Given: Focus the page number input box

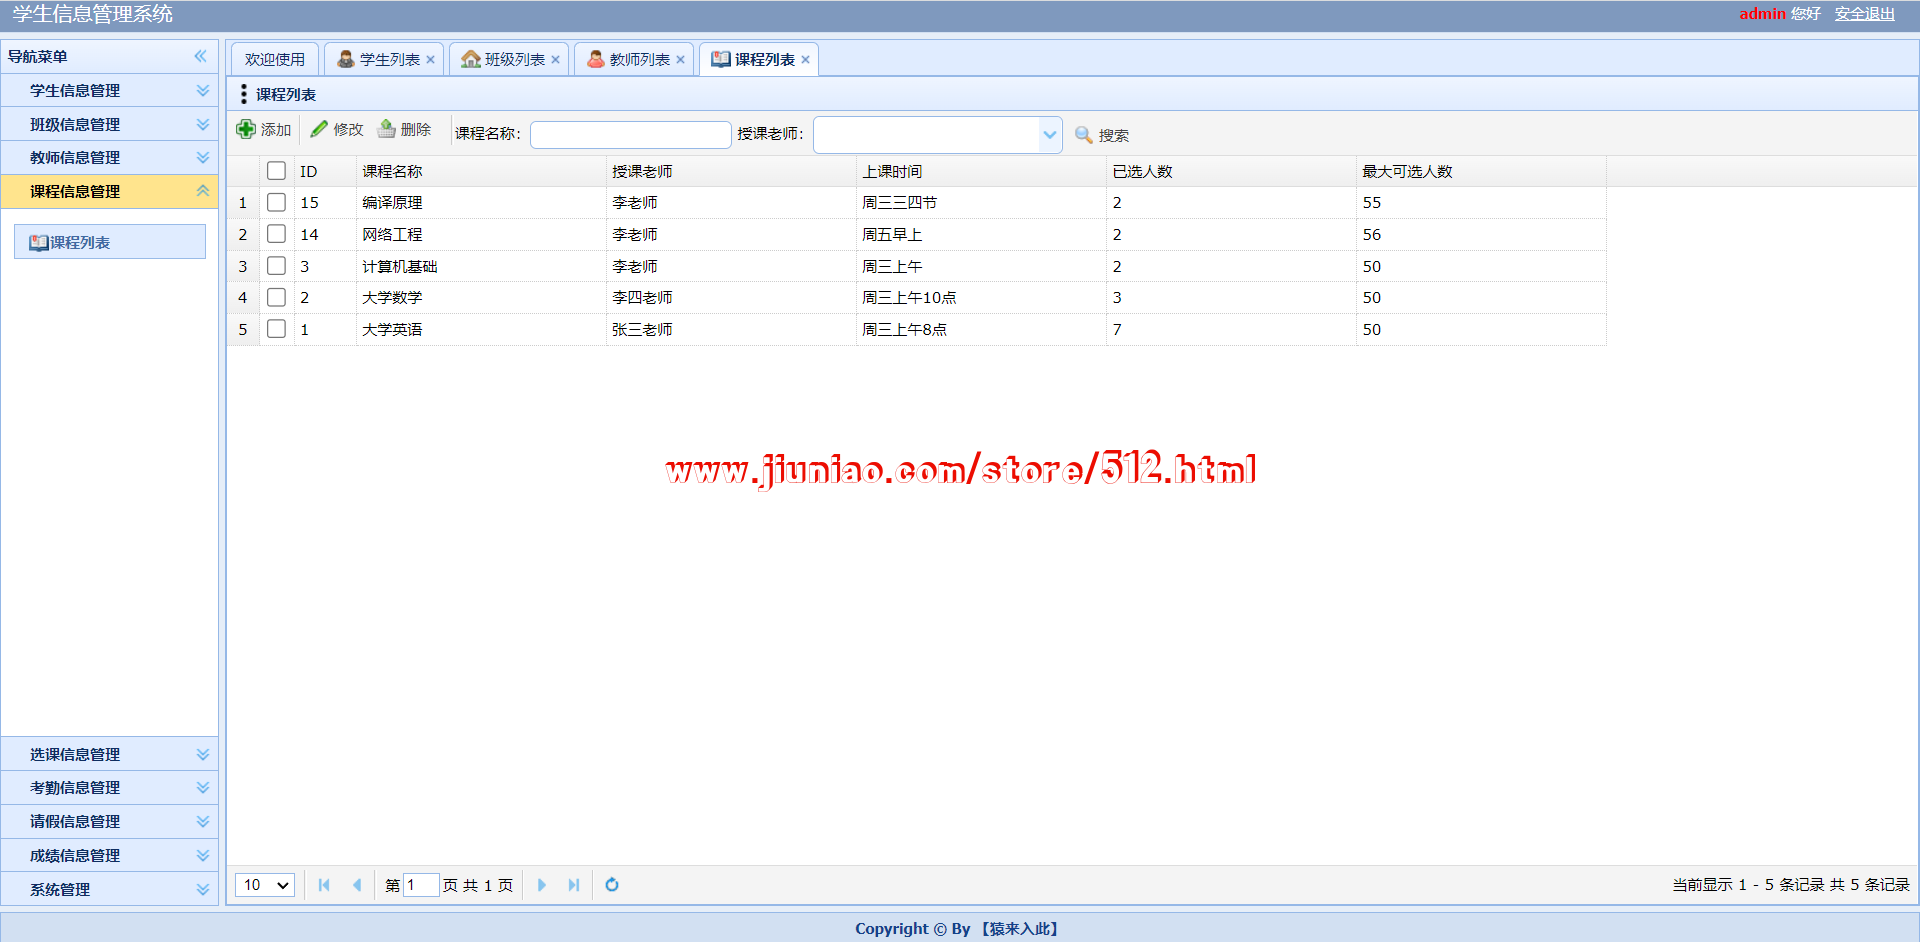Looking at the screenshot, I should (x=421, y=885).
